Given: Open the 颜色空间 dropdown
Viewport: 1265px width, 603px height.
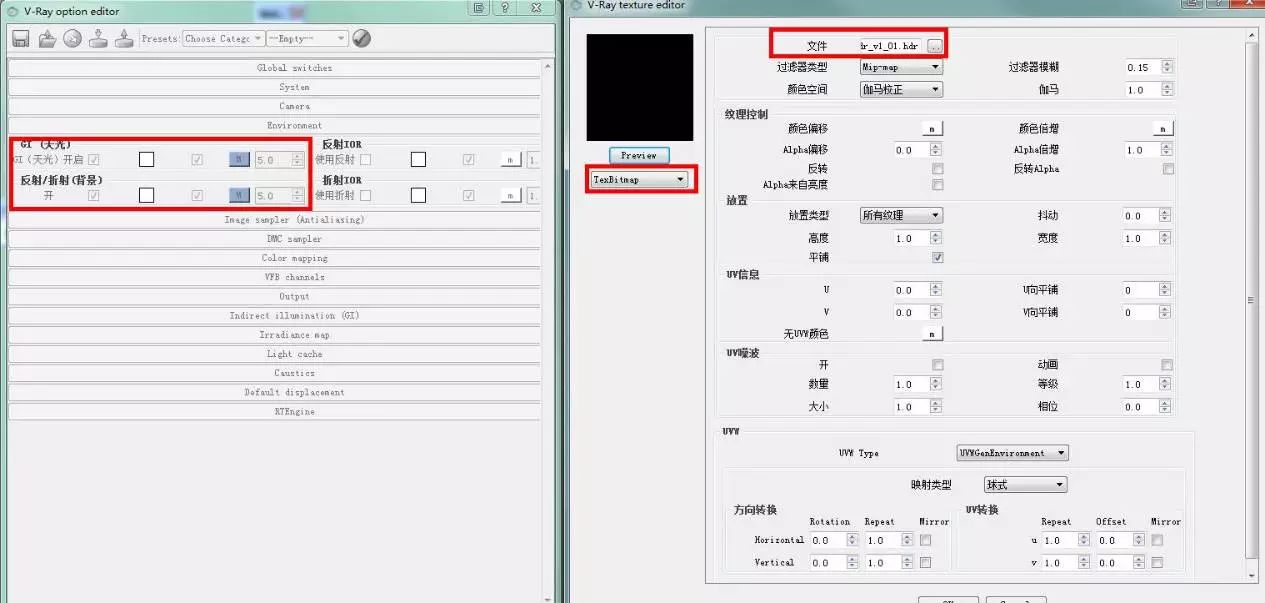Looking at the screenshot, I should coord(901,89).
